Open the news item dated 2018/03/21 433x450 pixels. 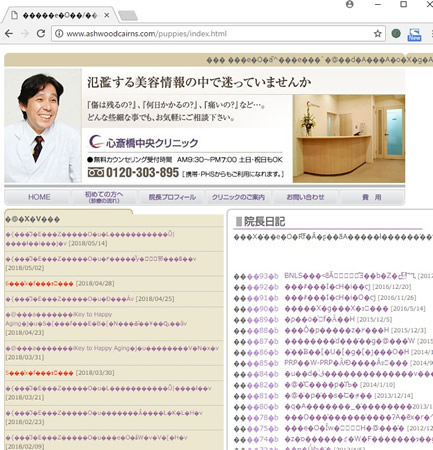(x=108, y=393)
